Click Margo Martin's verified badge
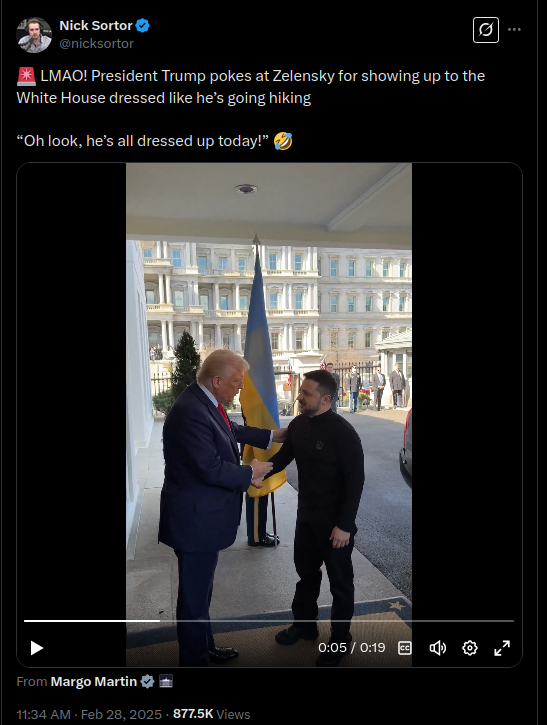The image size is (547, 725). click(147, 682)
